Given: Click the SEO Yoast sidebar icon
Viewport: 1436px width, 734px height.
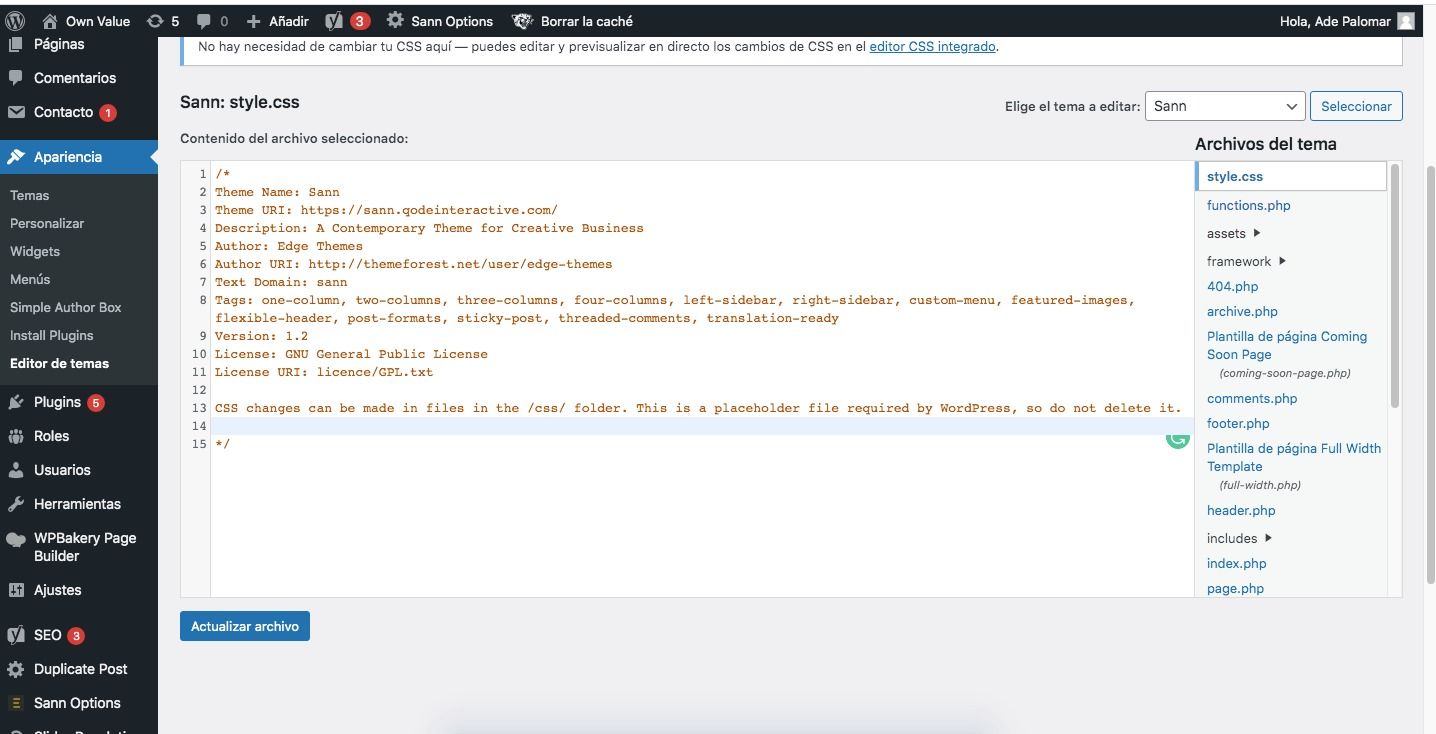Looking at the screenshot, I should click(16, 635).
